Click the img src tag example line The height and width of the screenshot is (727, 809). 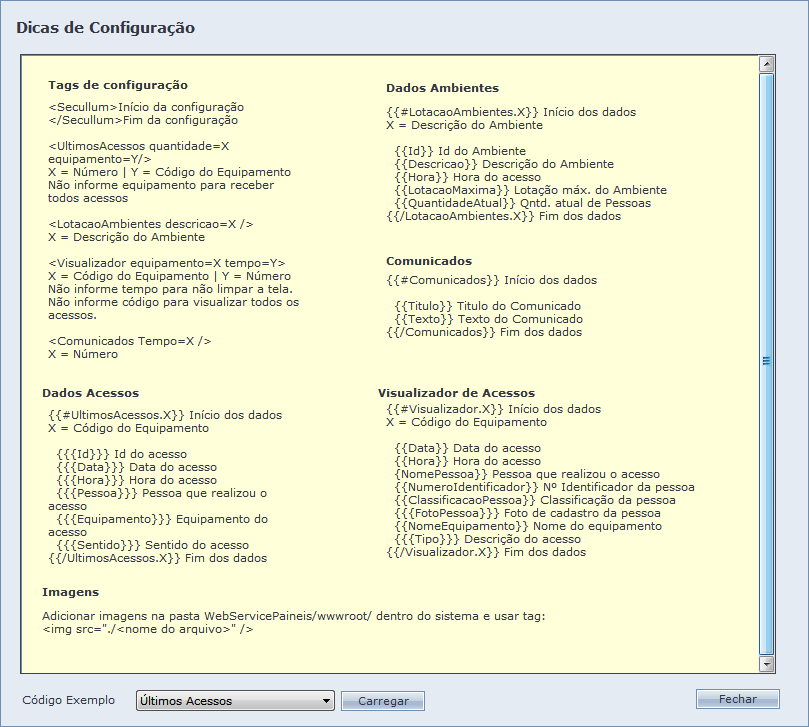147,630
